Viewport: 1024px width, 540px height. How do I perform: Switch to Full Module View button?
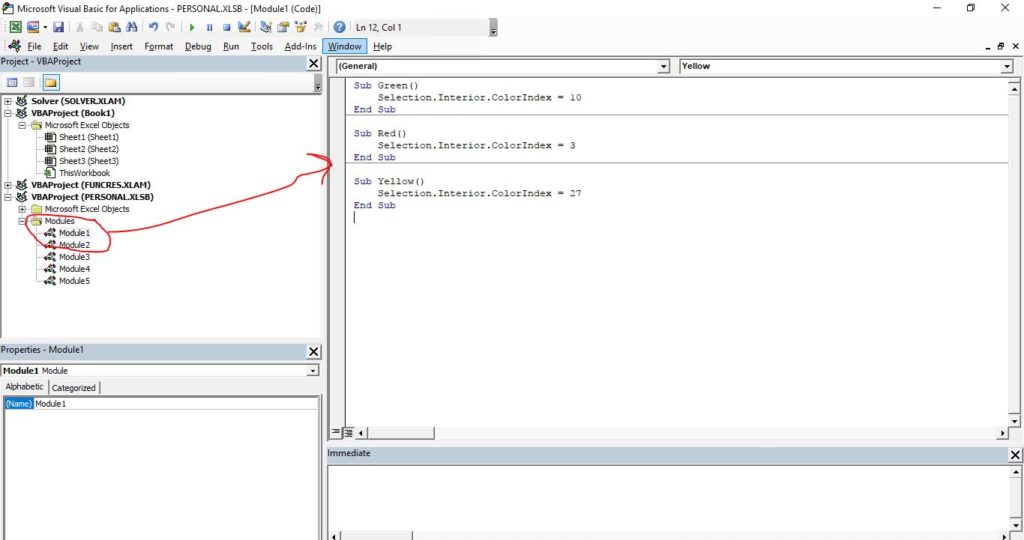click(x=348, y=433)
